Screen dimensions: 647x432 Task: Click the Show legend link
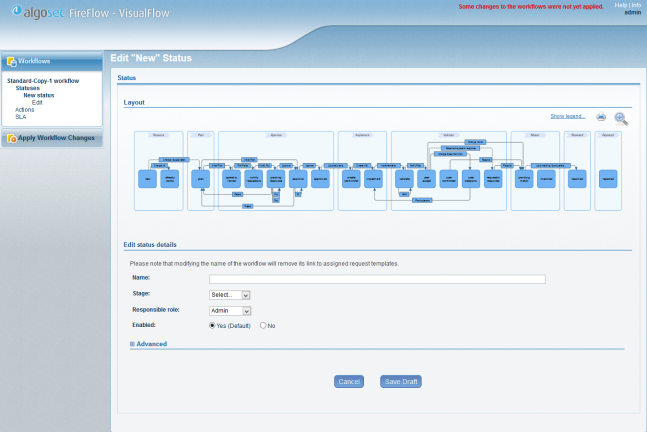tap(568, 116)
